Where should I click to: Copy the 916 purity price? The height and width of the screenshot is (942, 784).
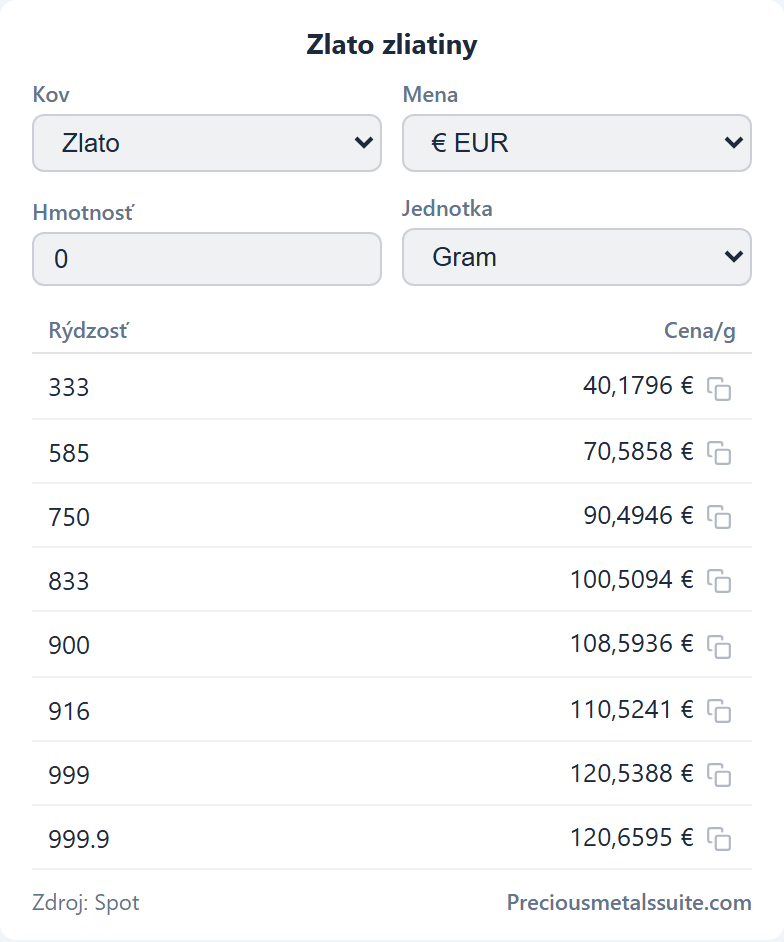[719, 711]
